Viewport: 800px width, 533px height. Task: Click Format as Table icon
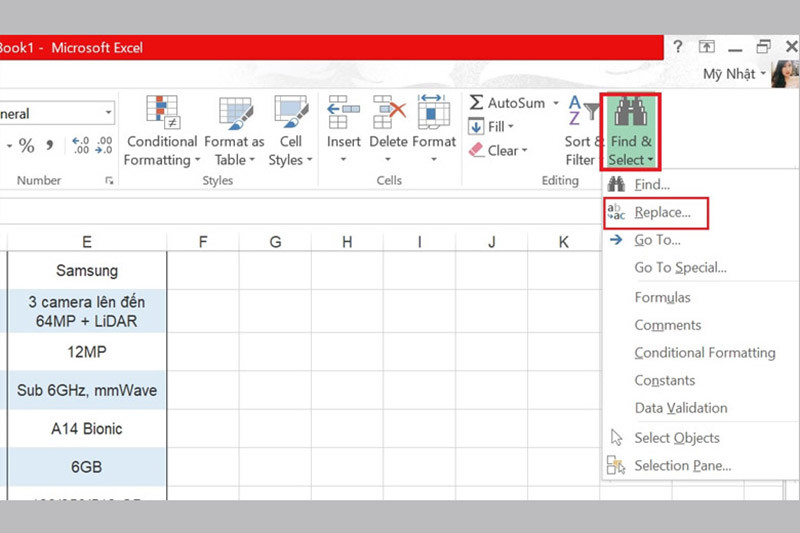point(235,111)
